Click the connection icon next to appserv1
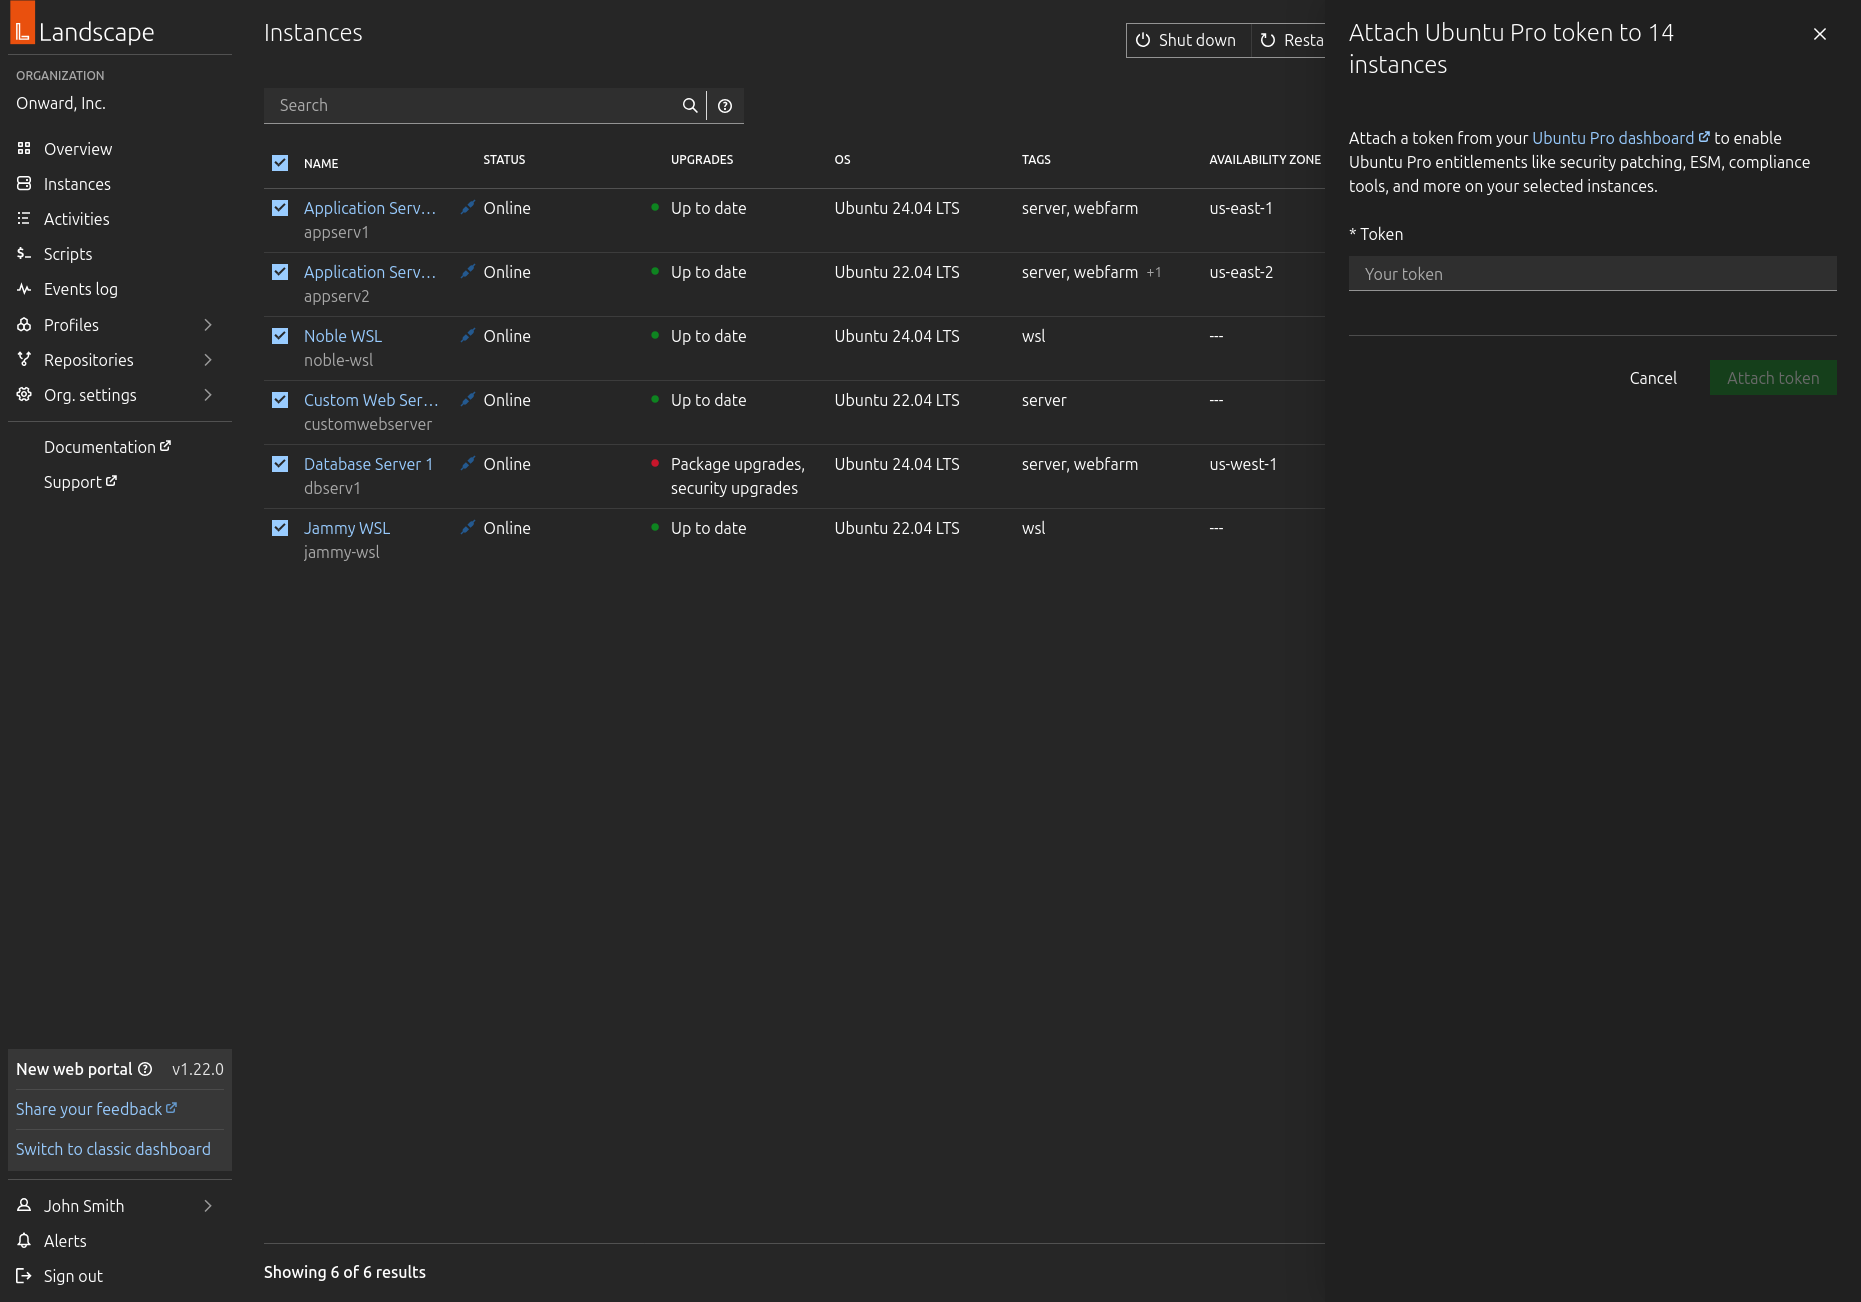Viewport: 1861px width, 1302px height. coord(467,208)
